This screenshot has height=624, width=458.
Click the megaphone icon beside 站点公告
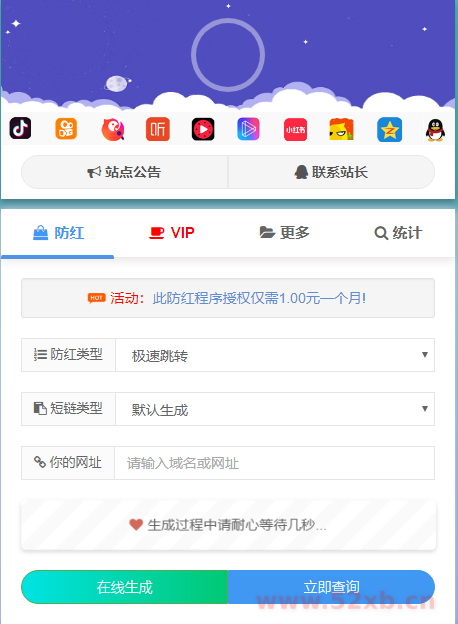point(94,172)
